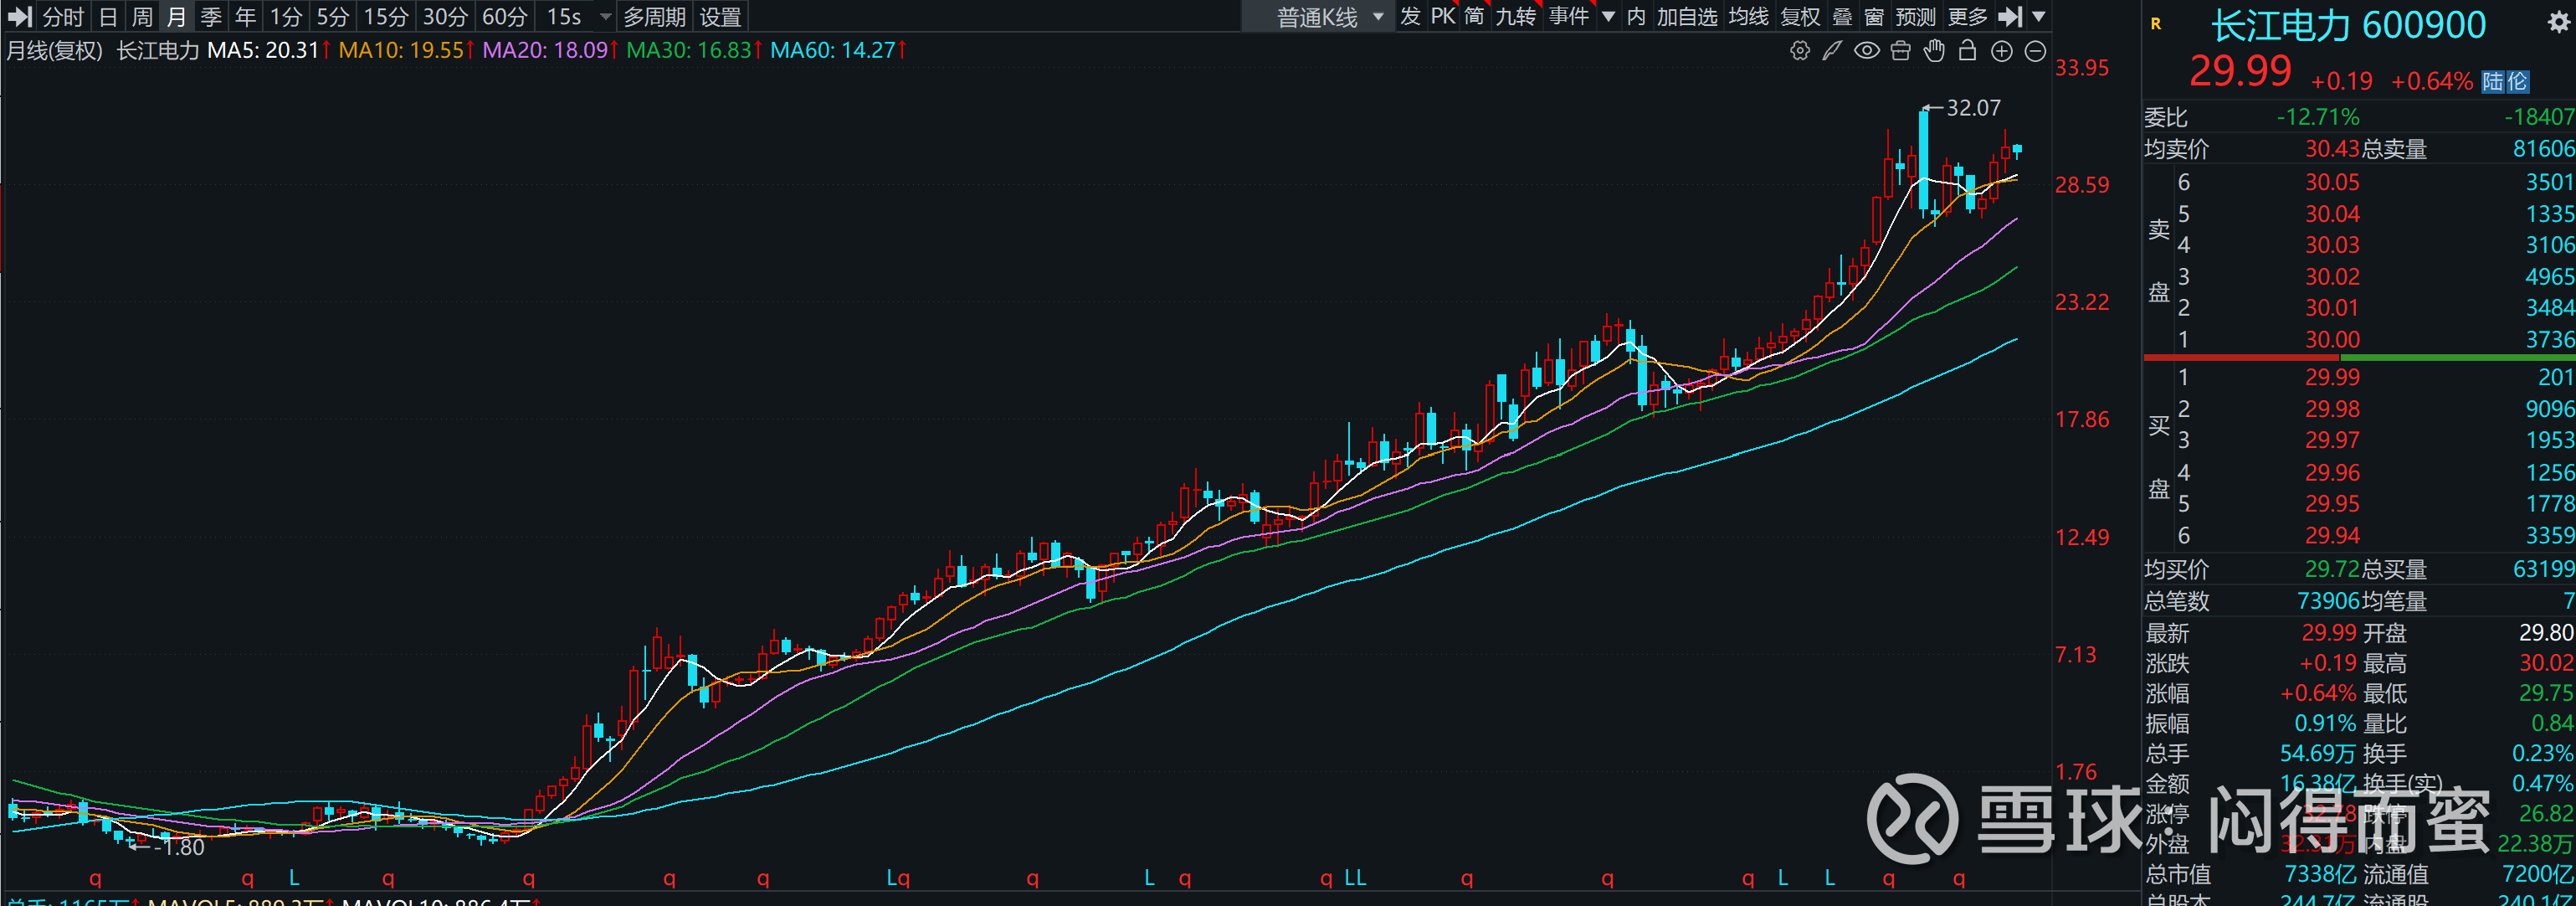Click sell level 6 price 30.05
Viewport: 2576px width, 906px height.
tap(2332, 183)
